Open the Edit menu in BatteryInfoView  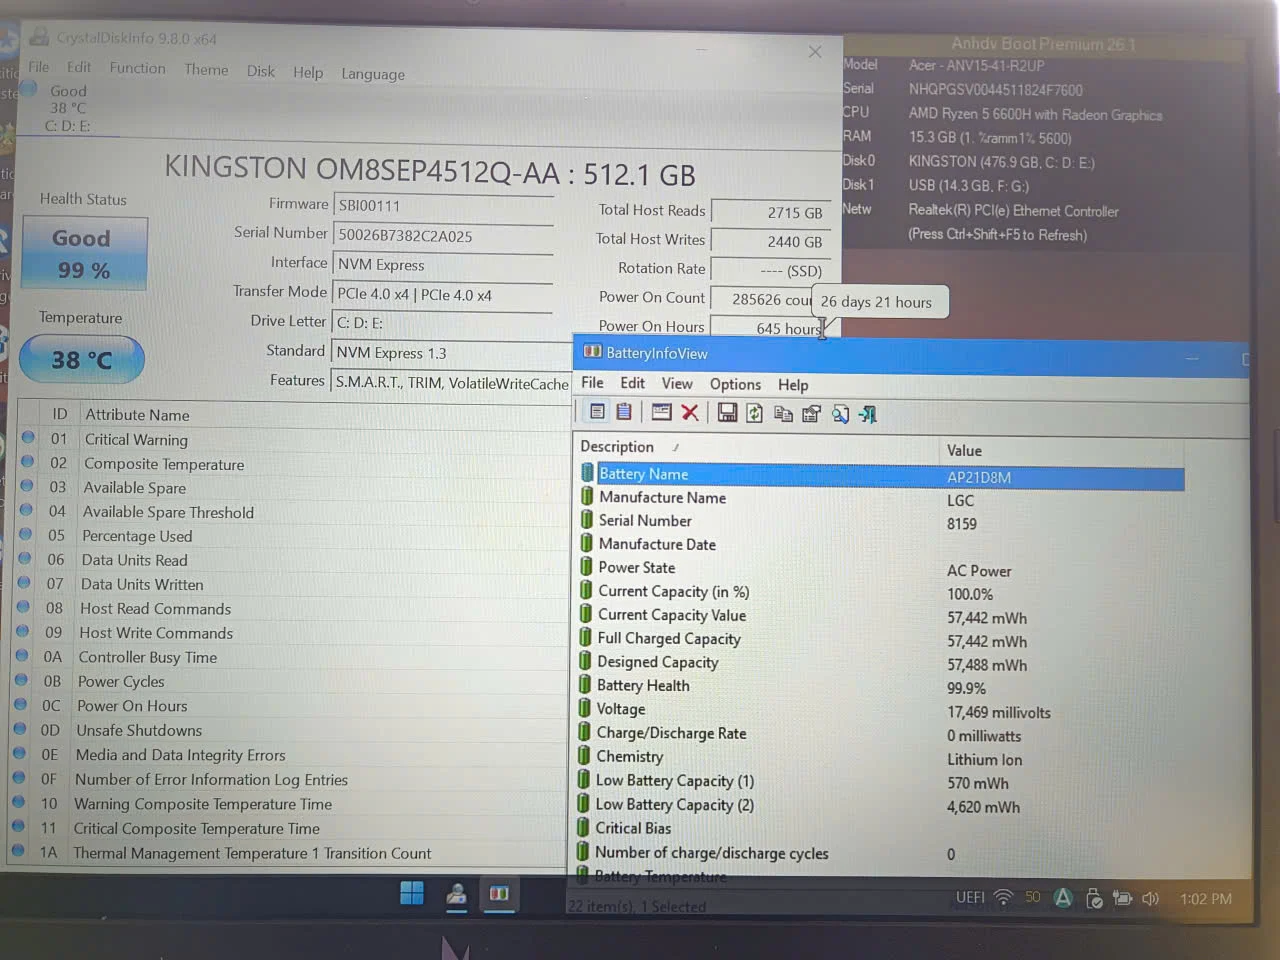[632, 383]
